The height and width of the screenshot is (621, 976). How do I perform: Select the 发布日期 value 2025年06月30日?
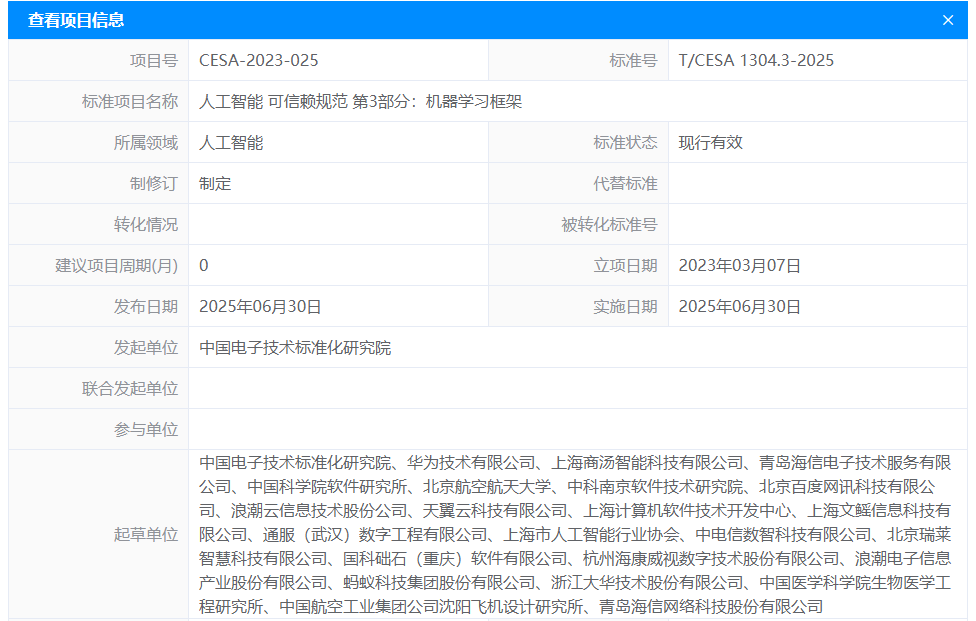tap(260, 307)
